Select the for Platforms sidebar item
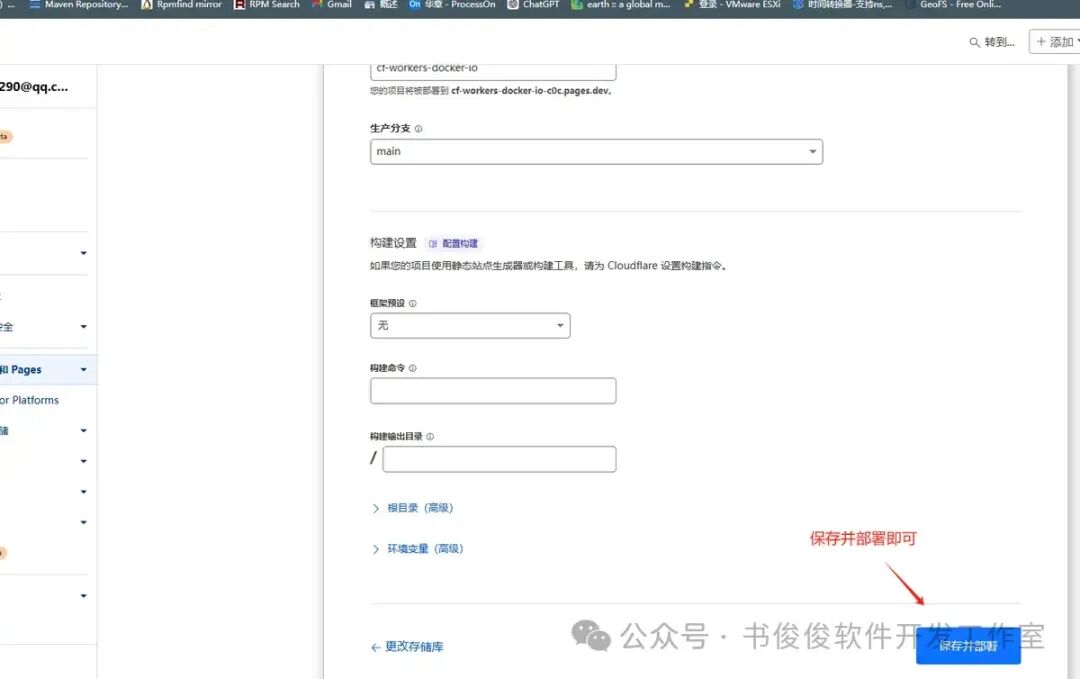Image resolution: width=1080 pixels, height=679 pixels. 30,400
